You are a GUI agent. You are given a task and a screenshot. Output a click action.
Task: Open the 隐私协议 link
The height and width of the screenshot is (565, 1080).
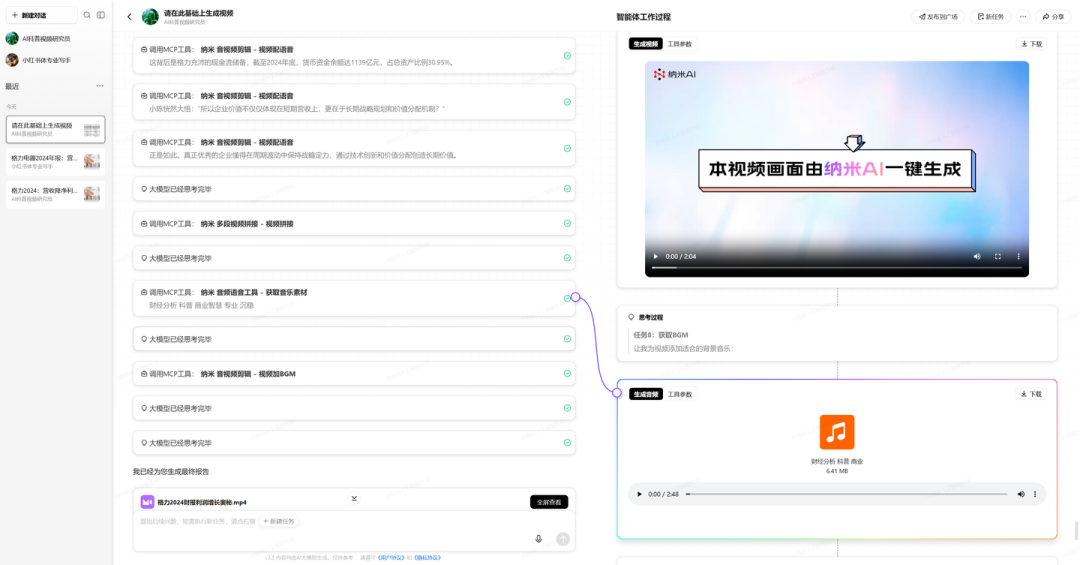[x=427, y=557]
